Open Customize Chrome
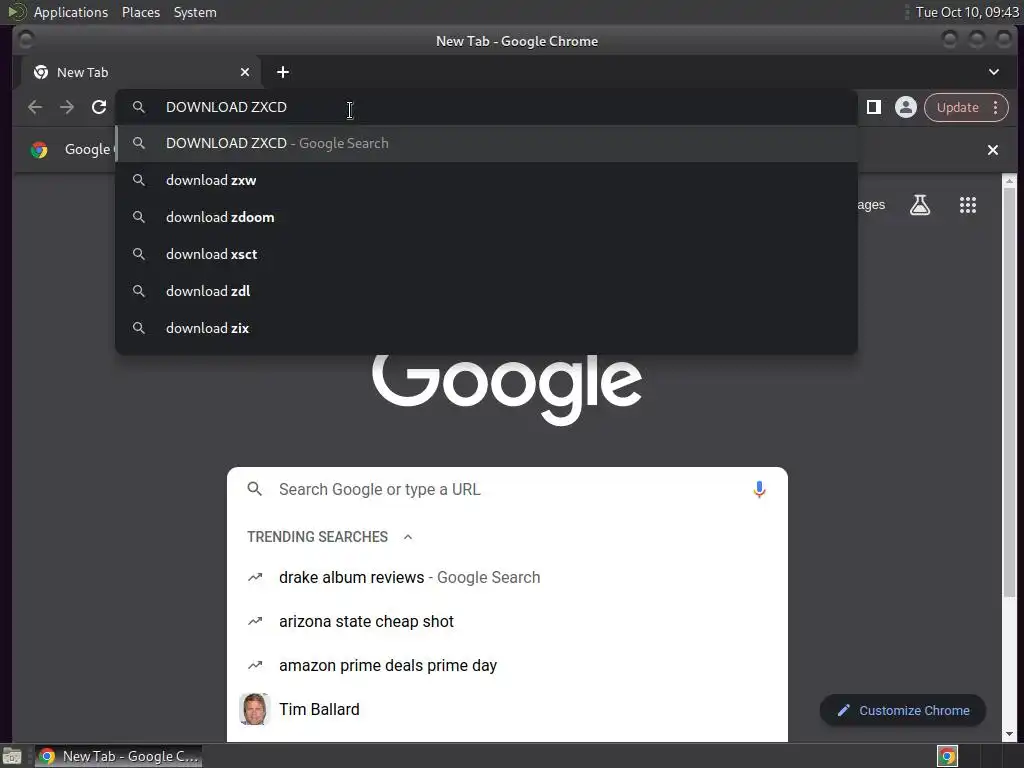This screenshot has height=768, width=1024. click(x=903, y=711)
